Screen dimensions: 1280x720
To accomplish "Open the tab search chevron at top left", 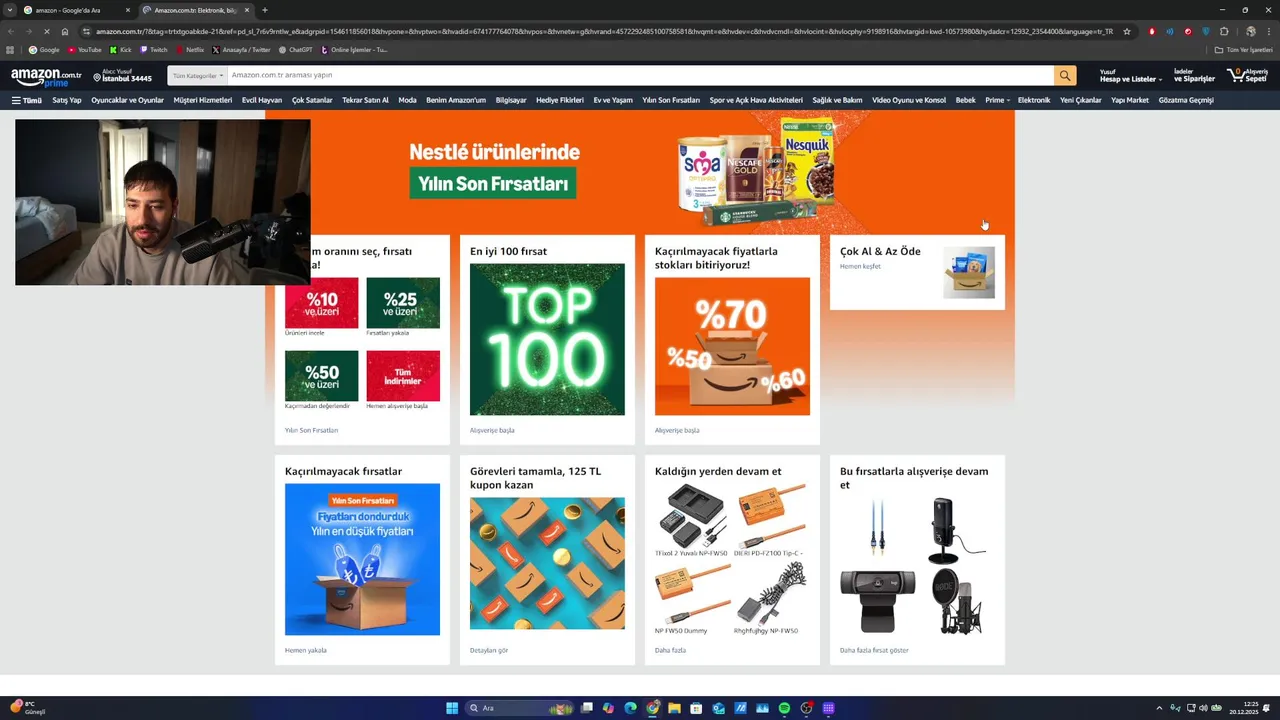I will pyautogui.click(x=10, y=10).
